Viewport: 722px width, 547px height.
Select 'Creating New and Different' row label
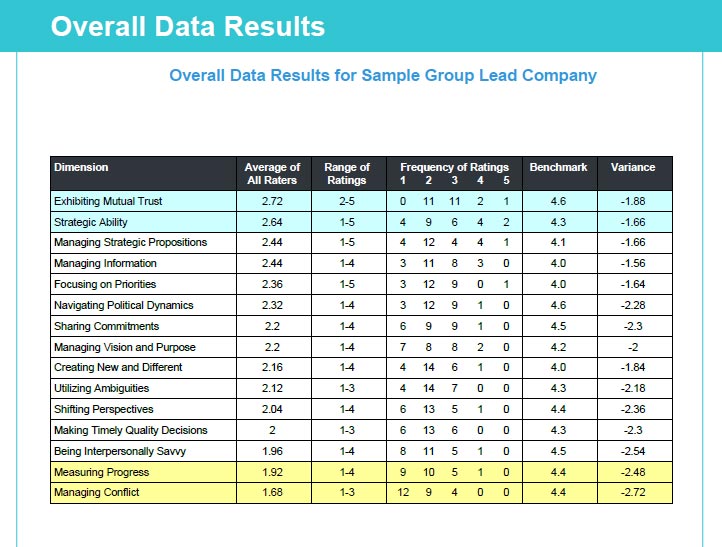[118, 367]
